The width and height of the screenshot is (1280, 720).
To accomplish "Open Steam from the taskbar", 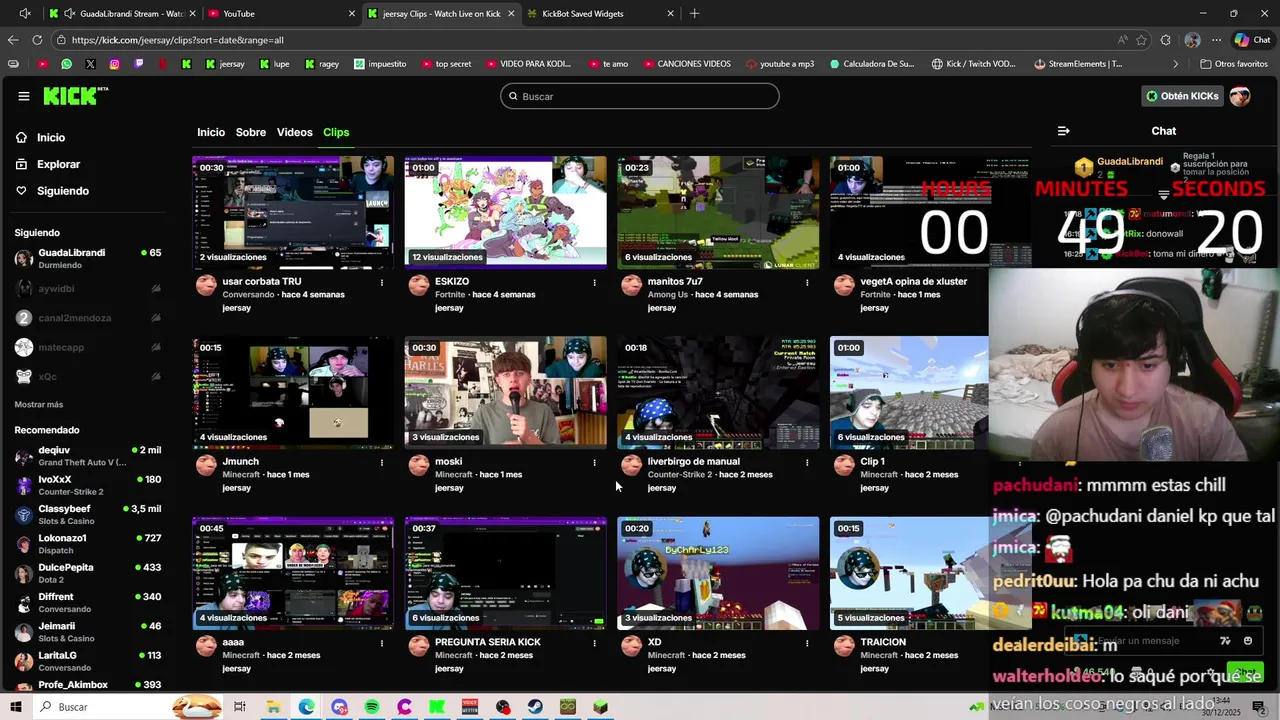I will 536,707.
